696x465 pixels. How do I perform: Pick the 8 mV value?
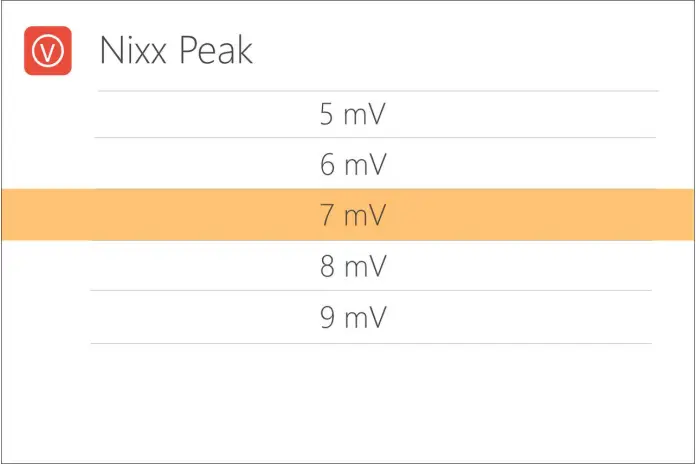[352, 267]
